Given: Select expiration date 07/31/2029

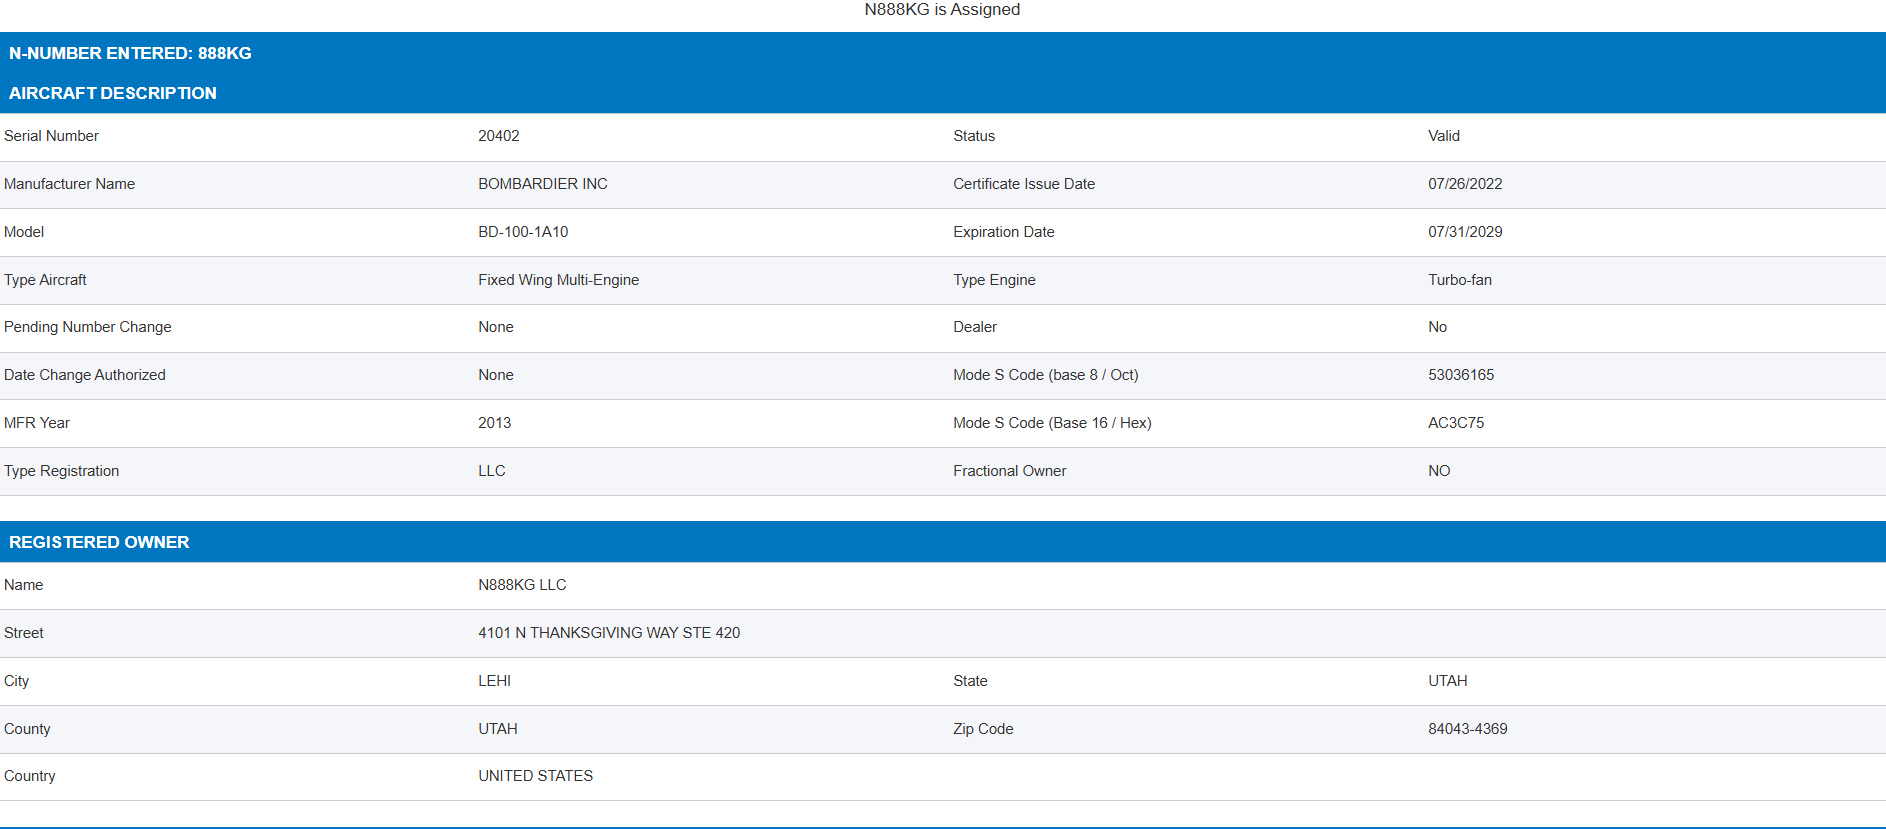Looking at the screenshot, I should pyautogui.click(x=1465, y=232).
